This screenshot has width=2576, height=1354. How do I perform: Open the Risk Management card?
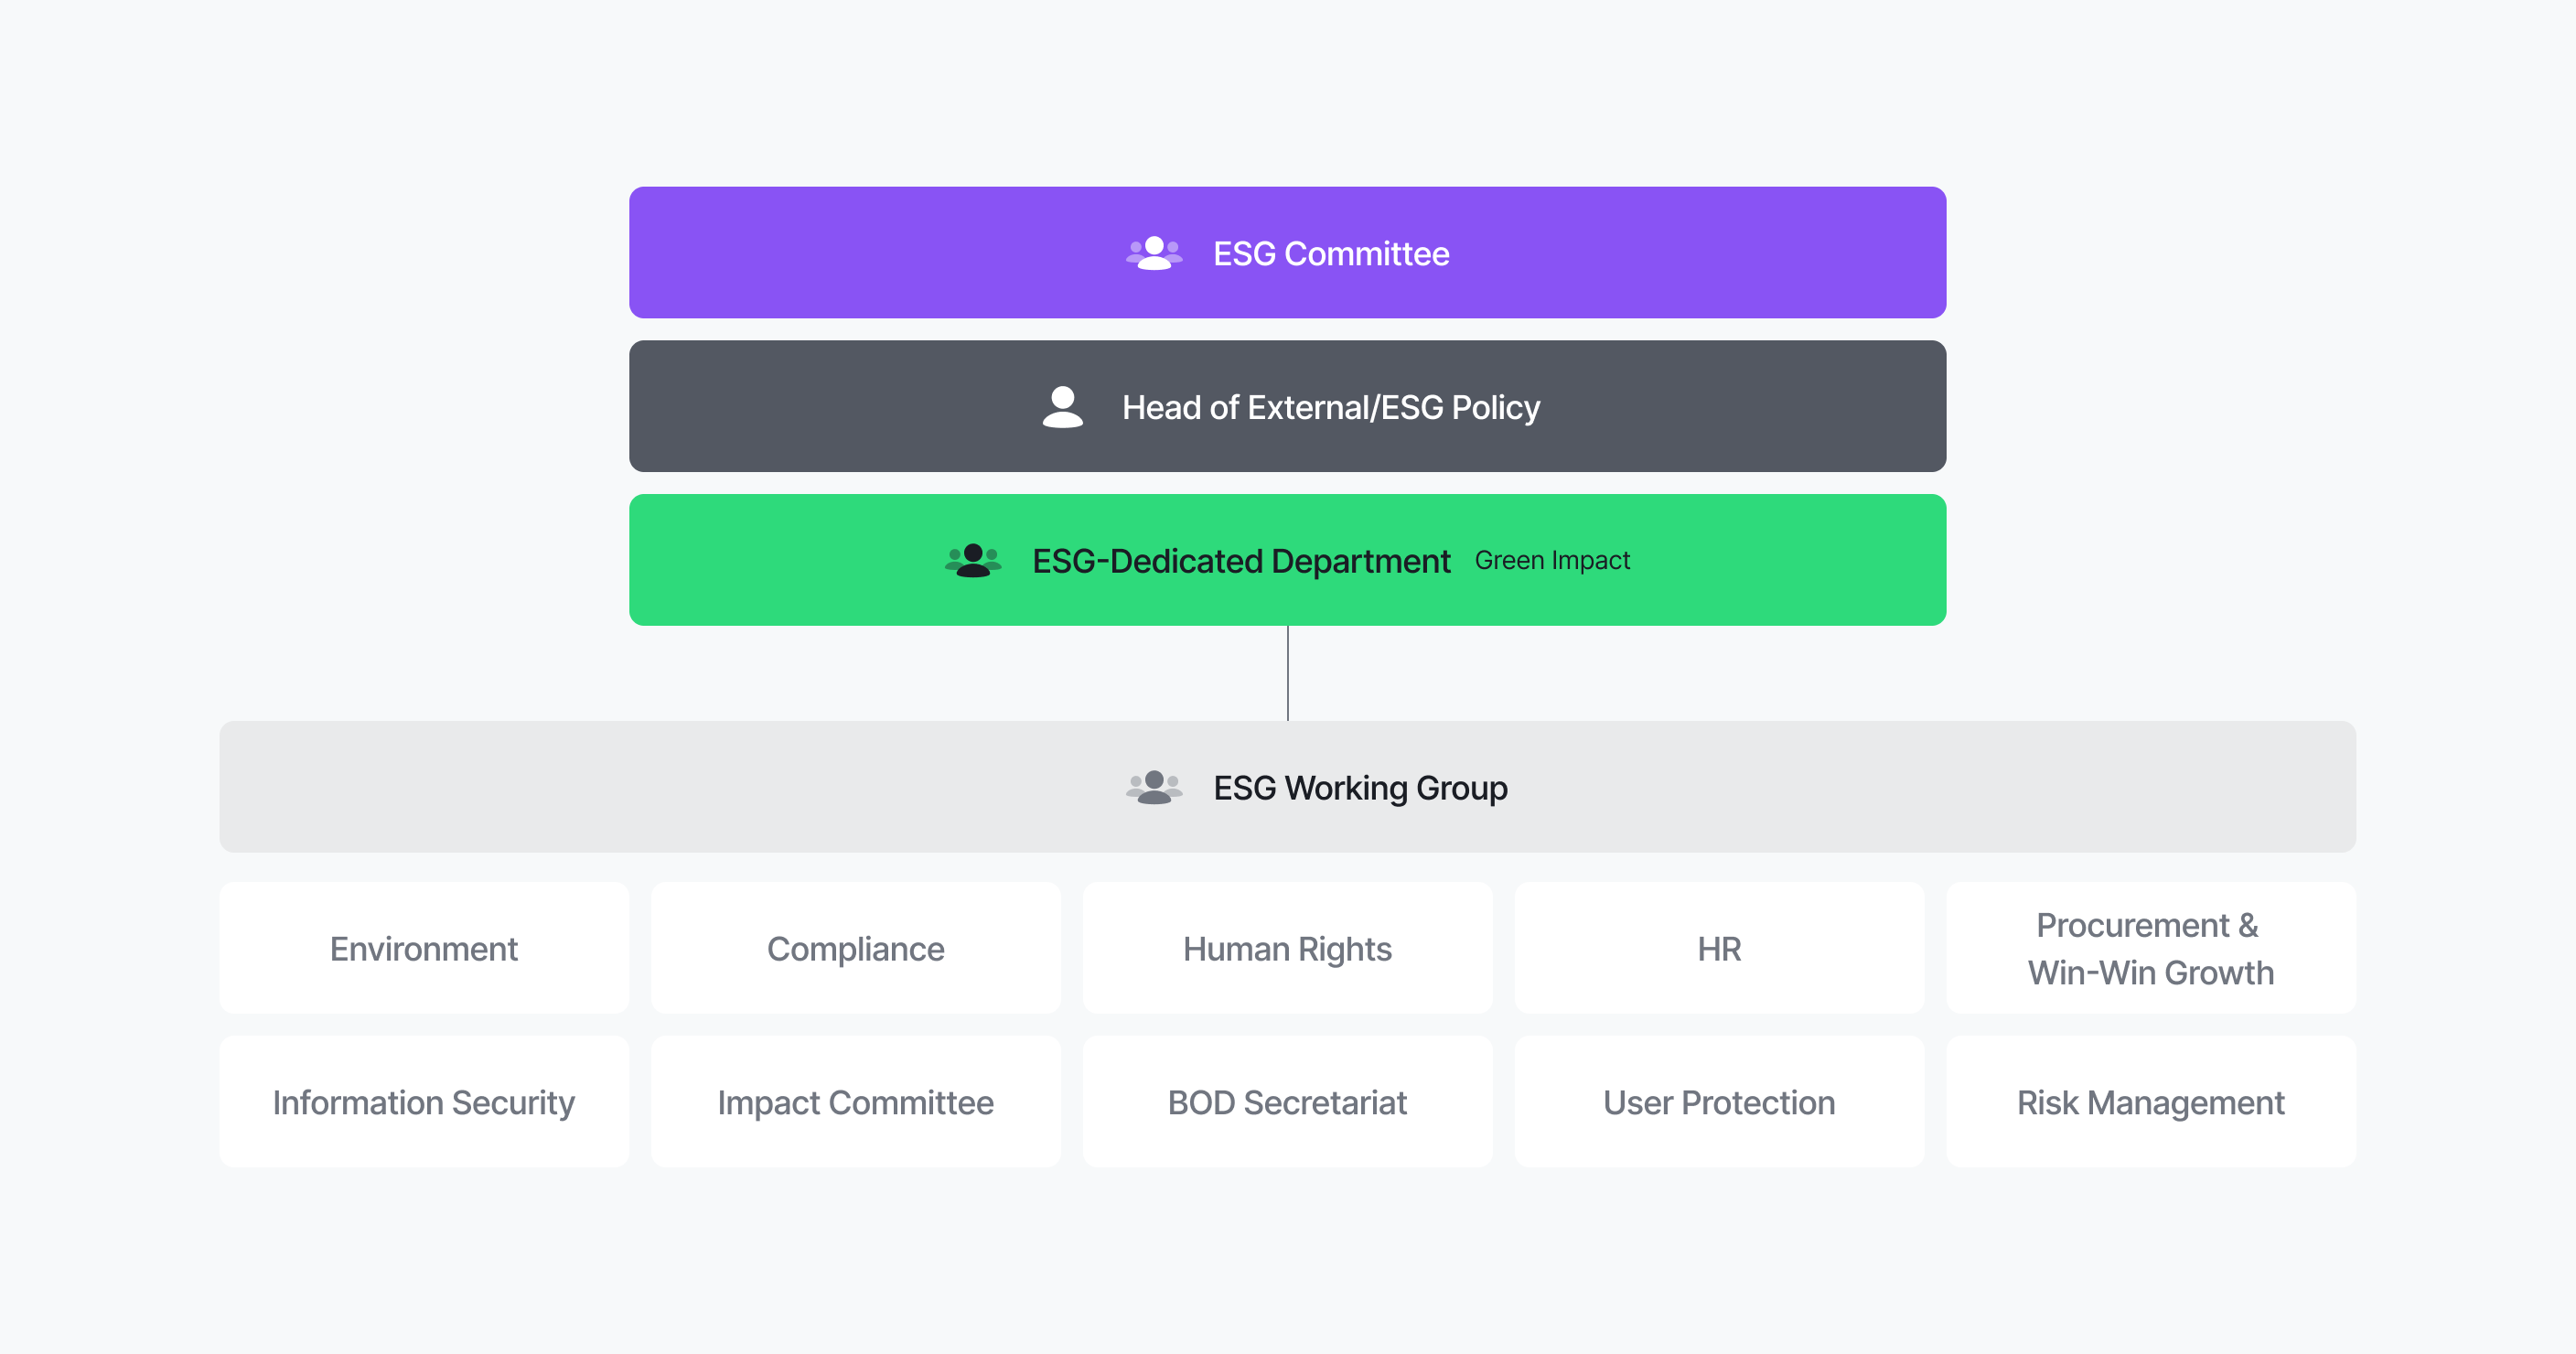click(x=2150, y=1102)
